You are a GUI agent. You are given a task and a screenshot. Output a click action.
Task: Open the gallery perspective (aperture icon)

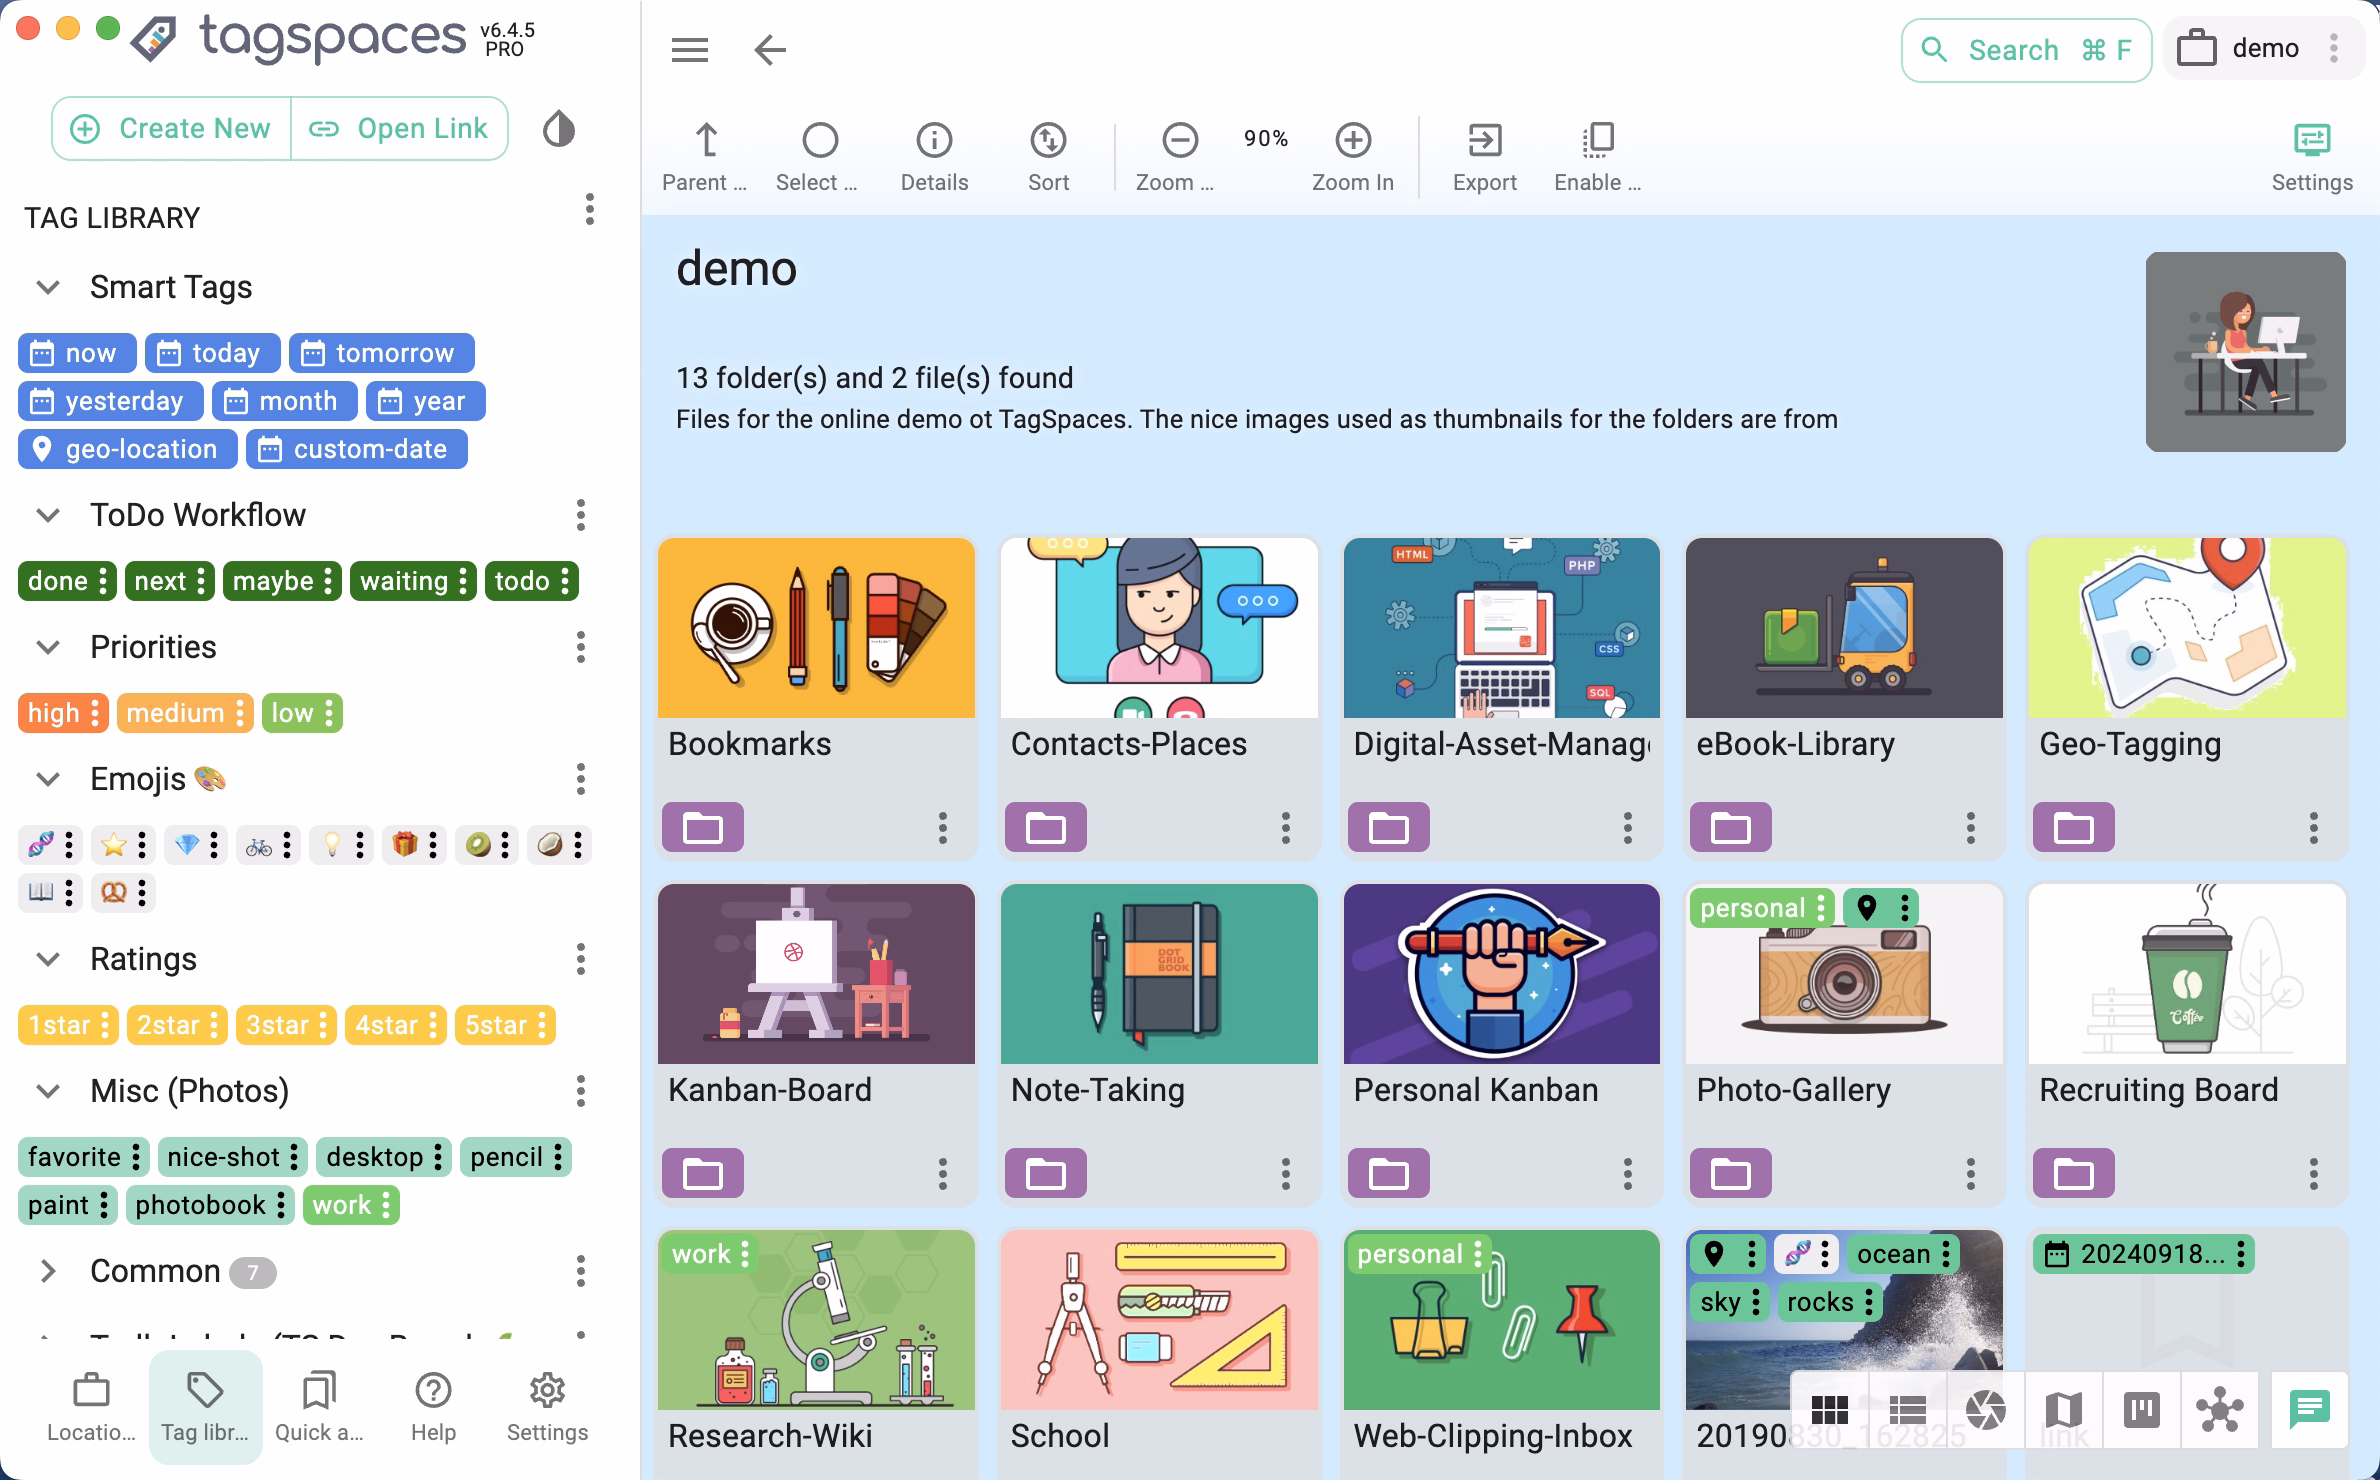[1984, 1410]
